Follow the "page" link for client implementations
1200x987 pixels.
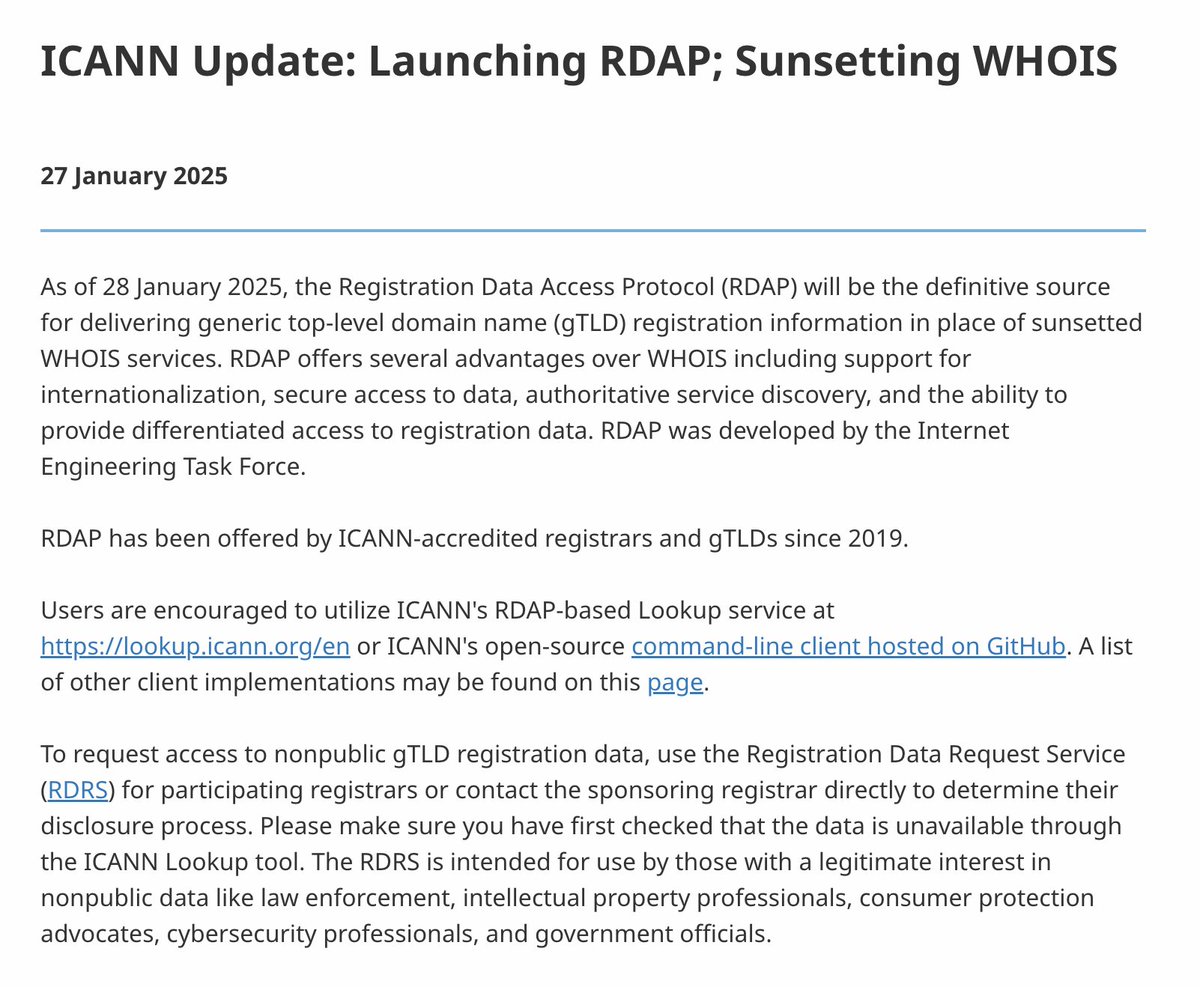pos(675,683)
